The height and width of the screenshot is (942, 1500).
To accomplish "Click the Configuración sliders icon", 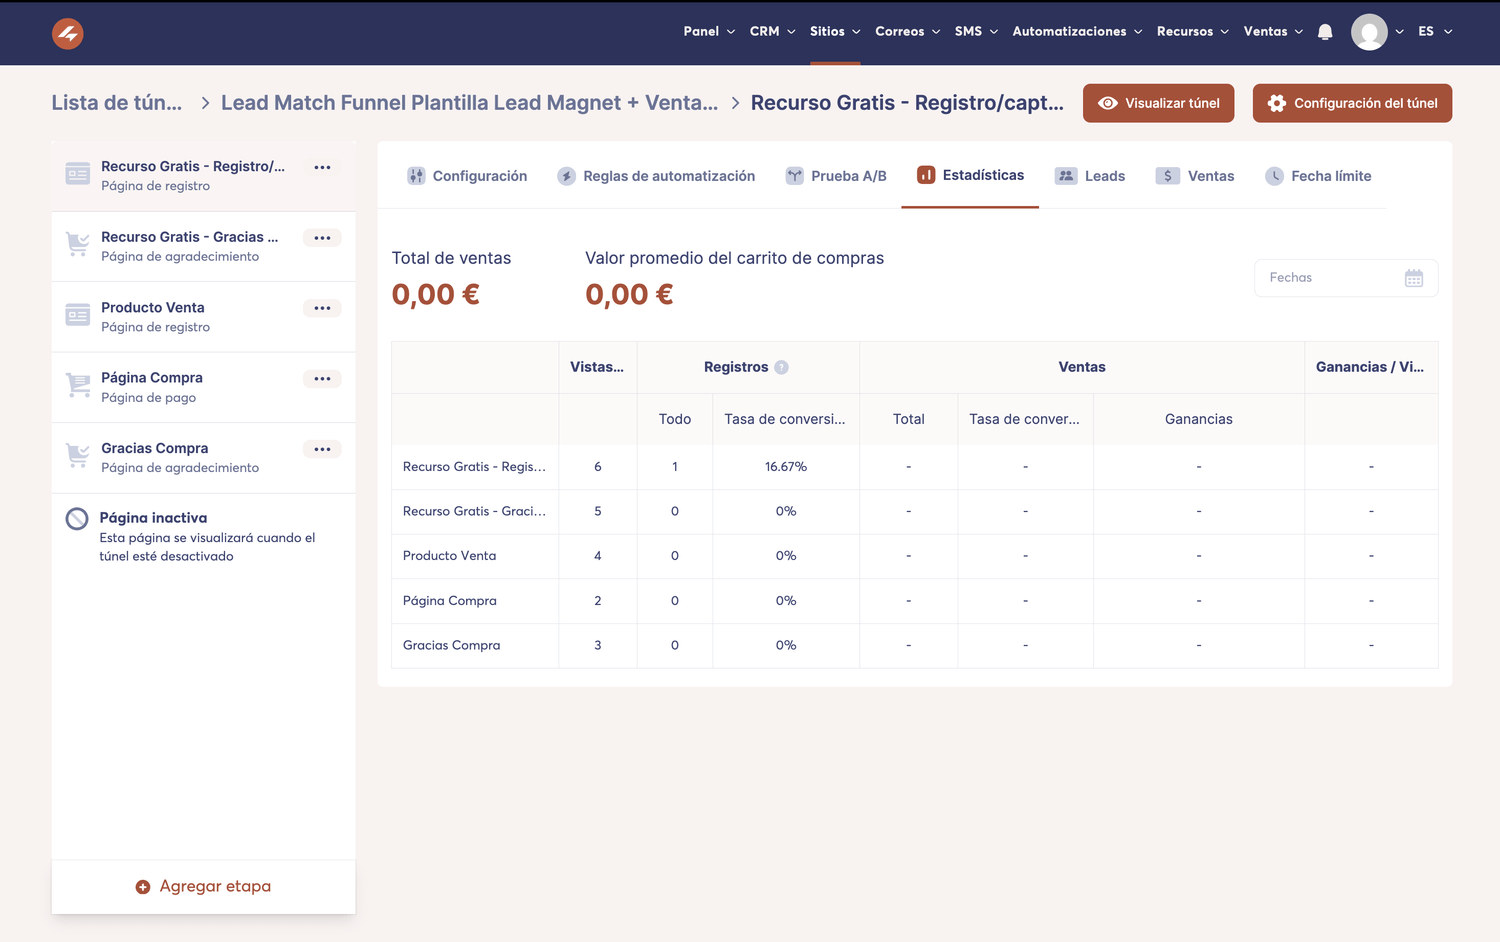I will (x=416, y=176).
